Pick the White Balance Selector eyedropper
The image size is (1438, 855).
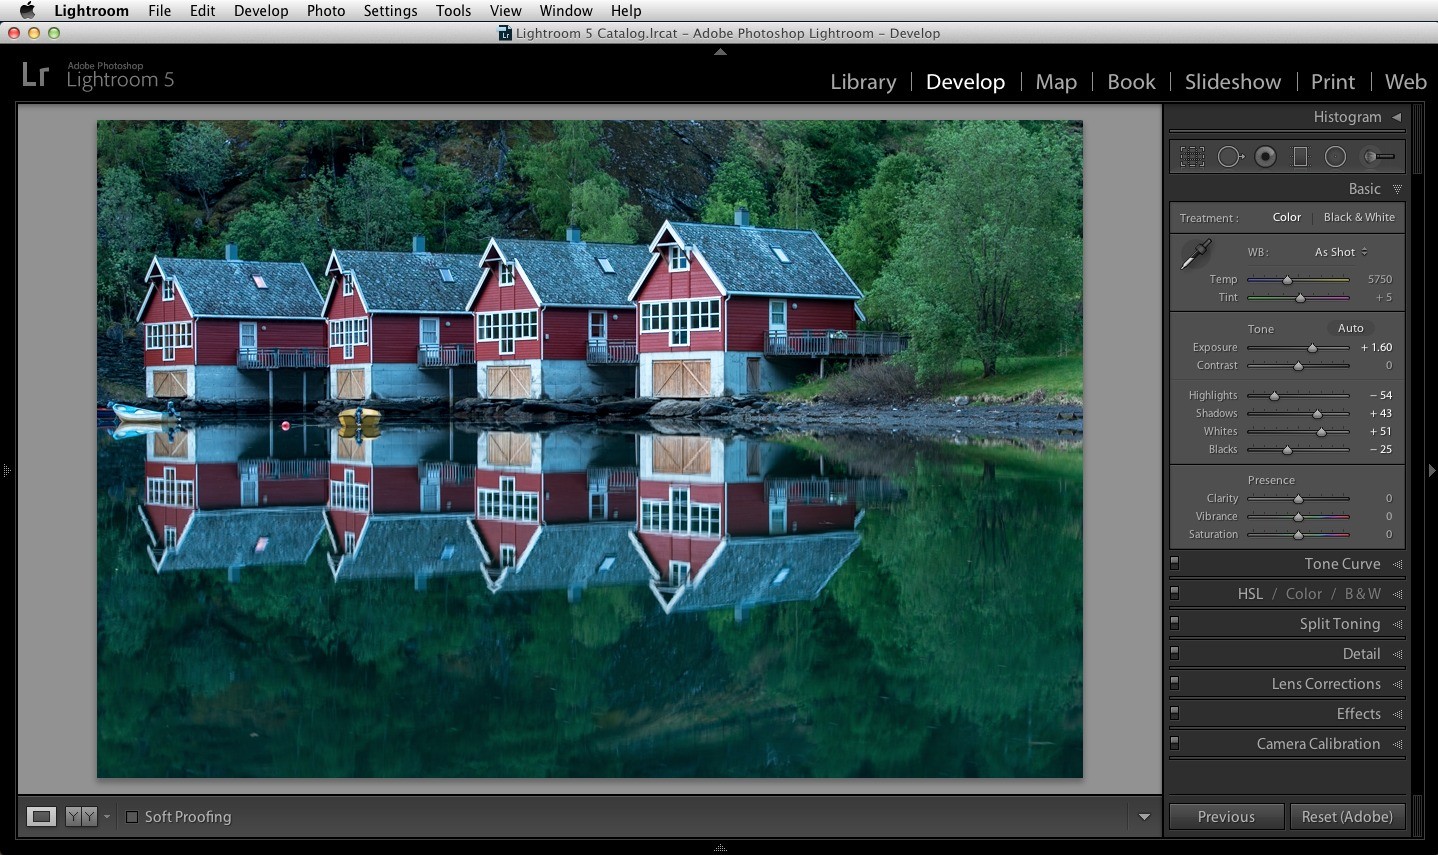pos(1196,254)
